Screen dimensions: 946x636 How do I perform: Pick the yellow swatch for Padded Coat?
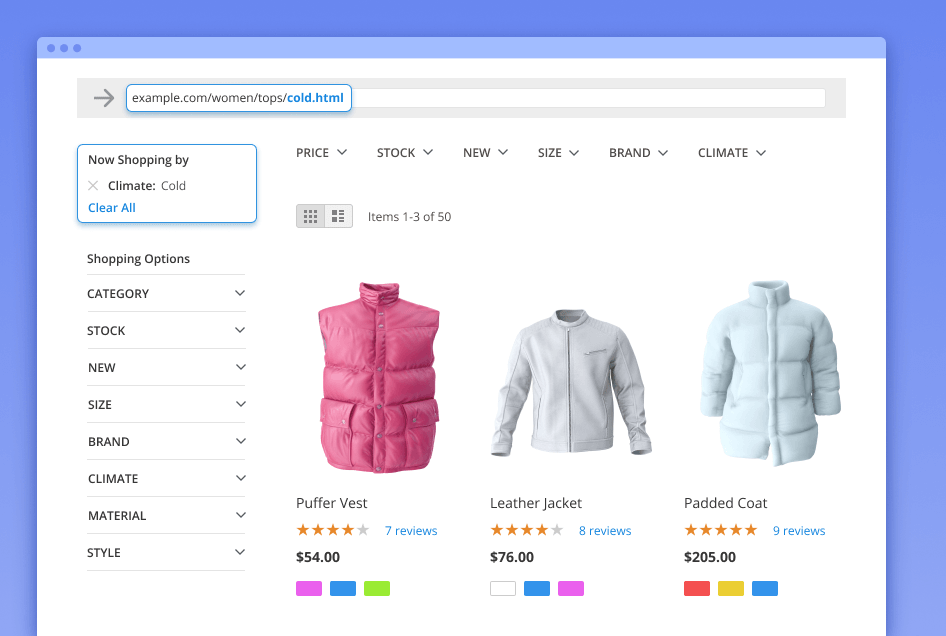pos(731,588)
